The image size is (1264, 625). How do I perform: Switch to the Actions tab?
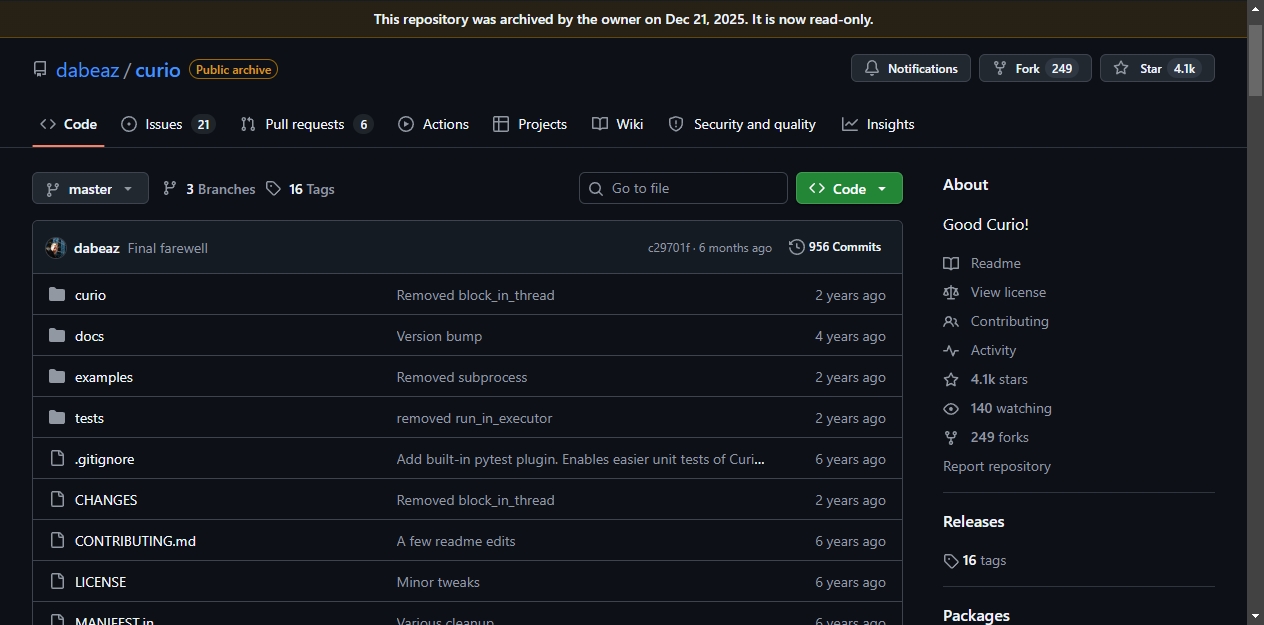coord(433,124)
